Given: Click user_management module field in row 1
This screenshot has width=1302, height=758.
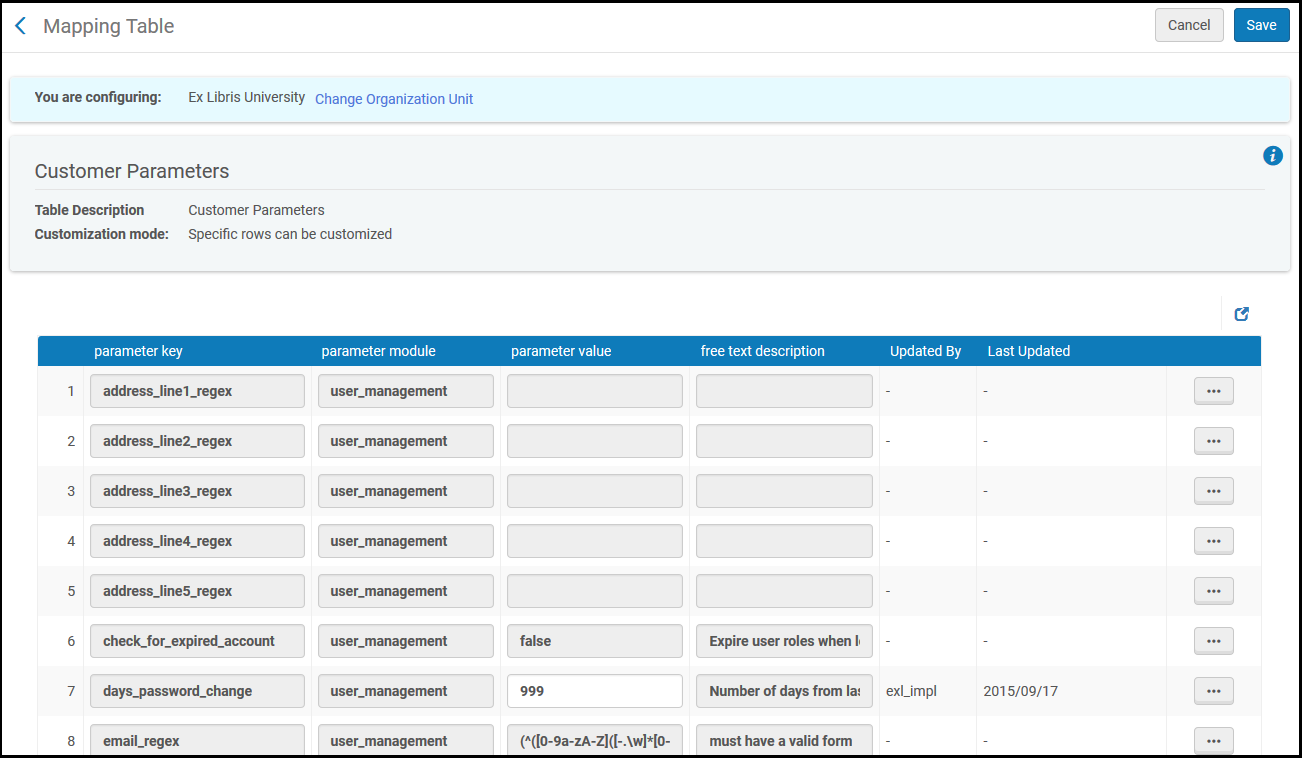Looking at the screenshot, I should pyautogui.click(x=406, y=391).
